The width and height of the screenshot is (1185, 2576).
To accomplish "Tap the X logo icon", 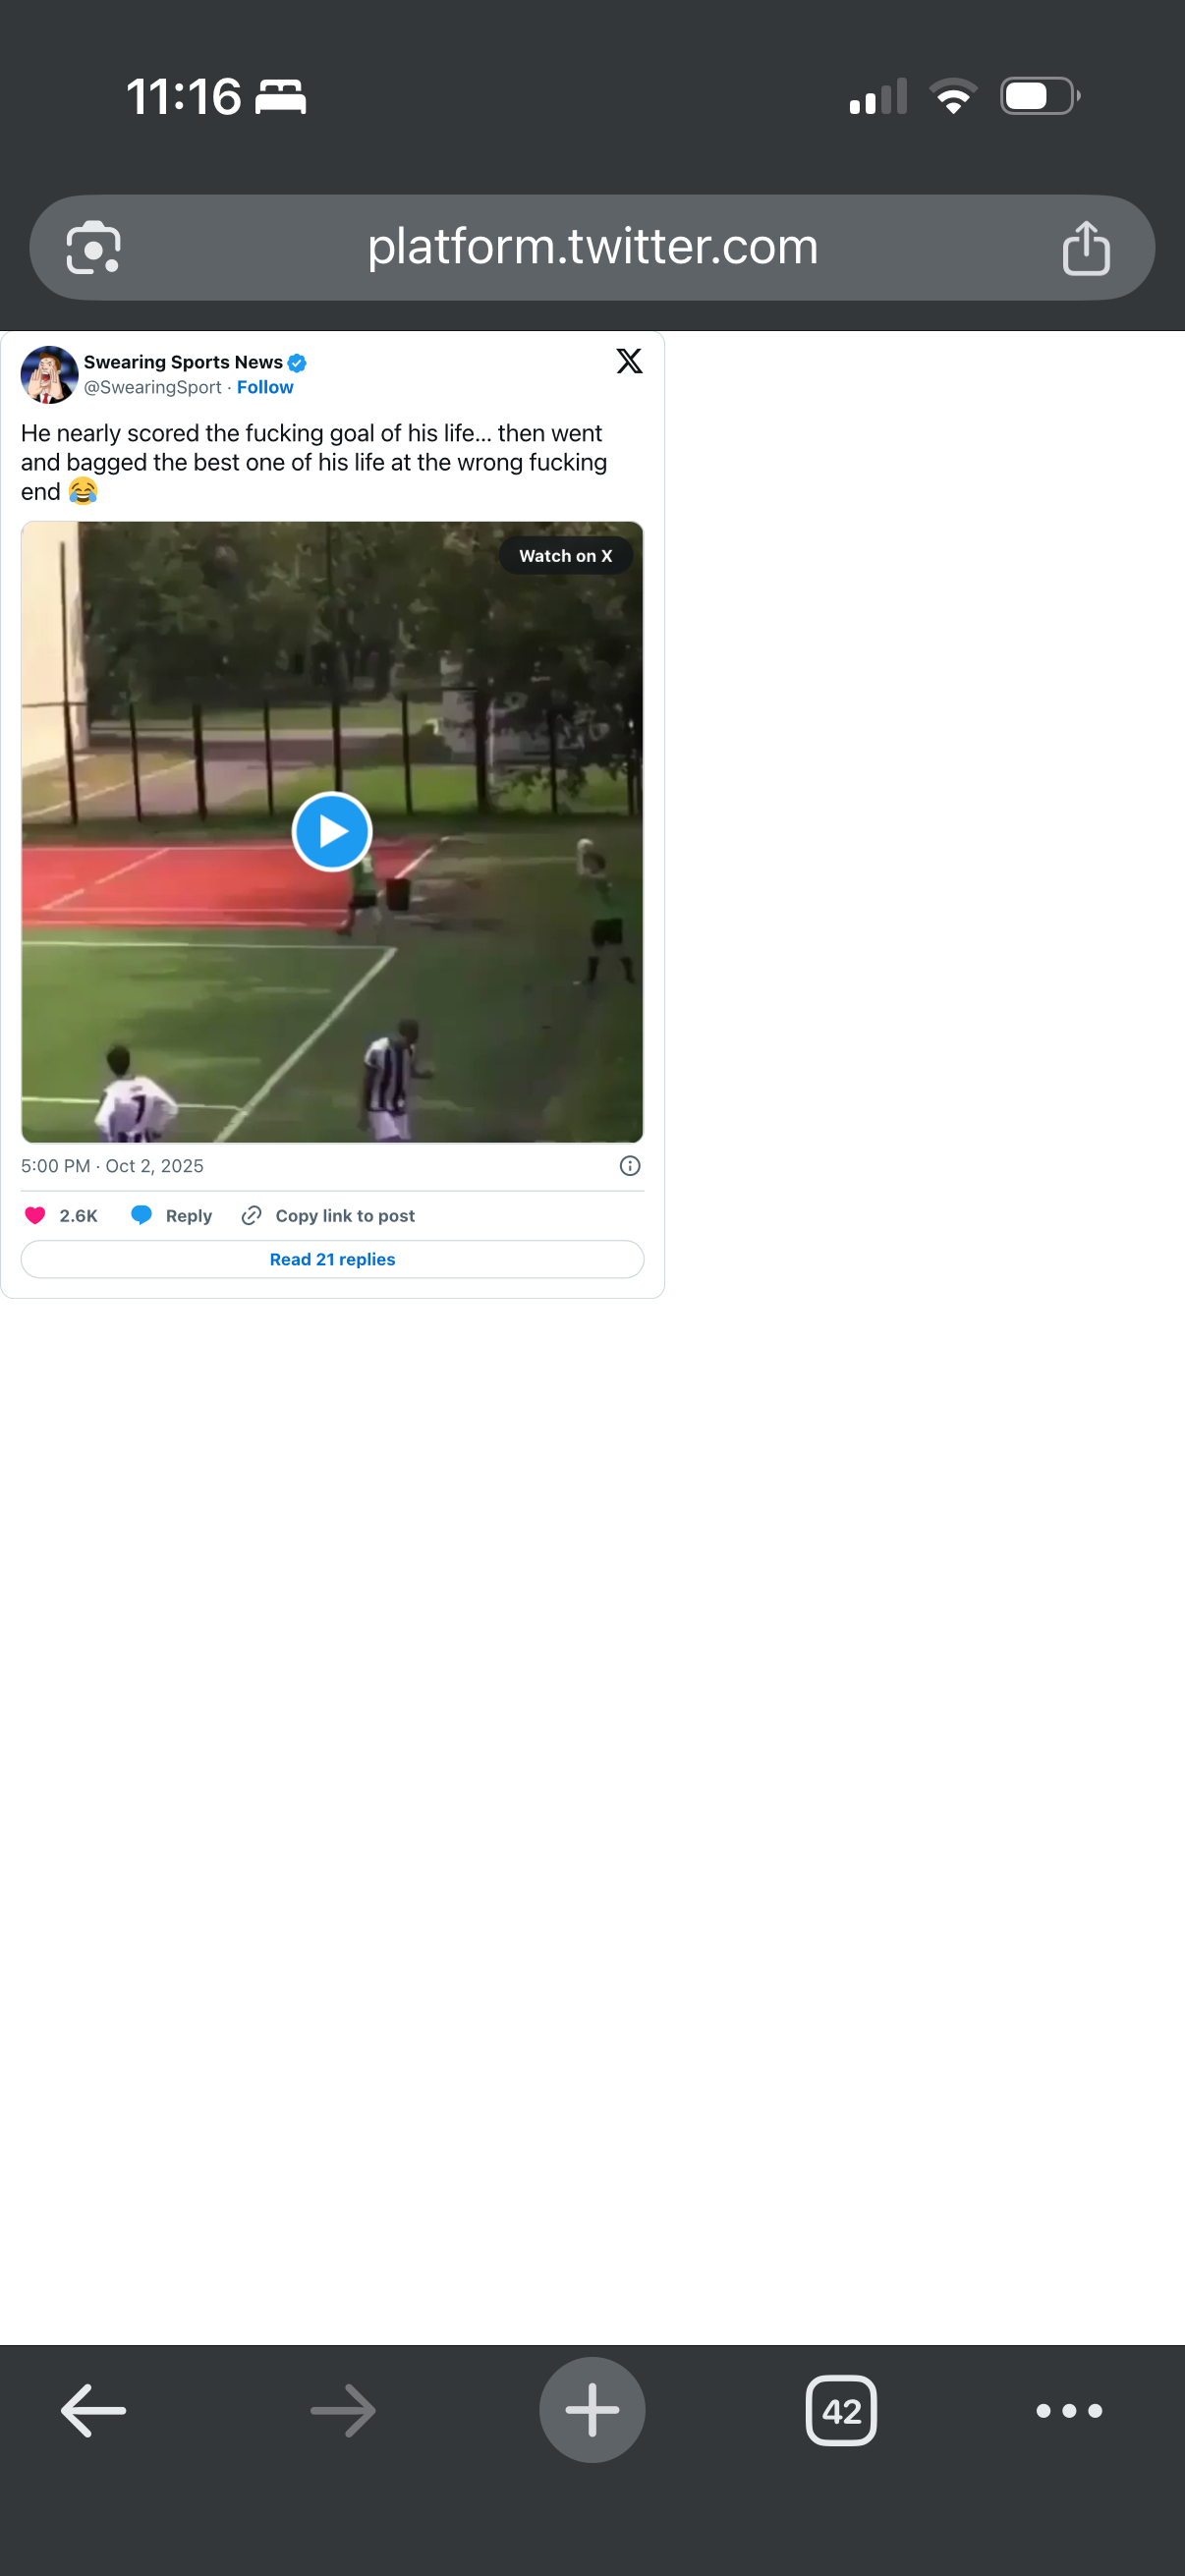I will [x=629, y=361].
